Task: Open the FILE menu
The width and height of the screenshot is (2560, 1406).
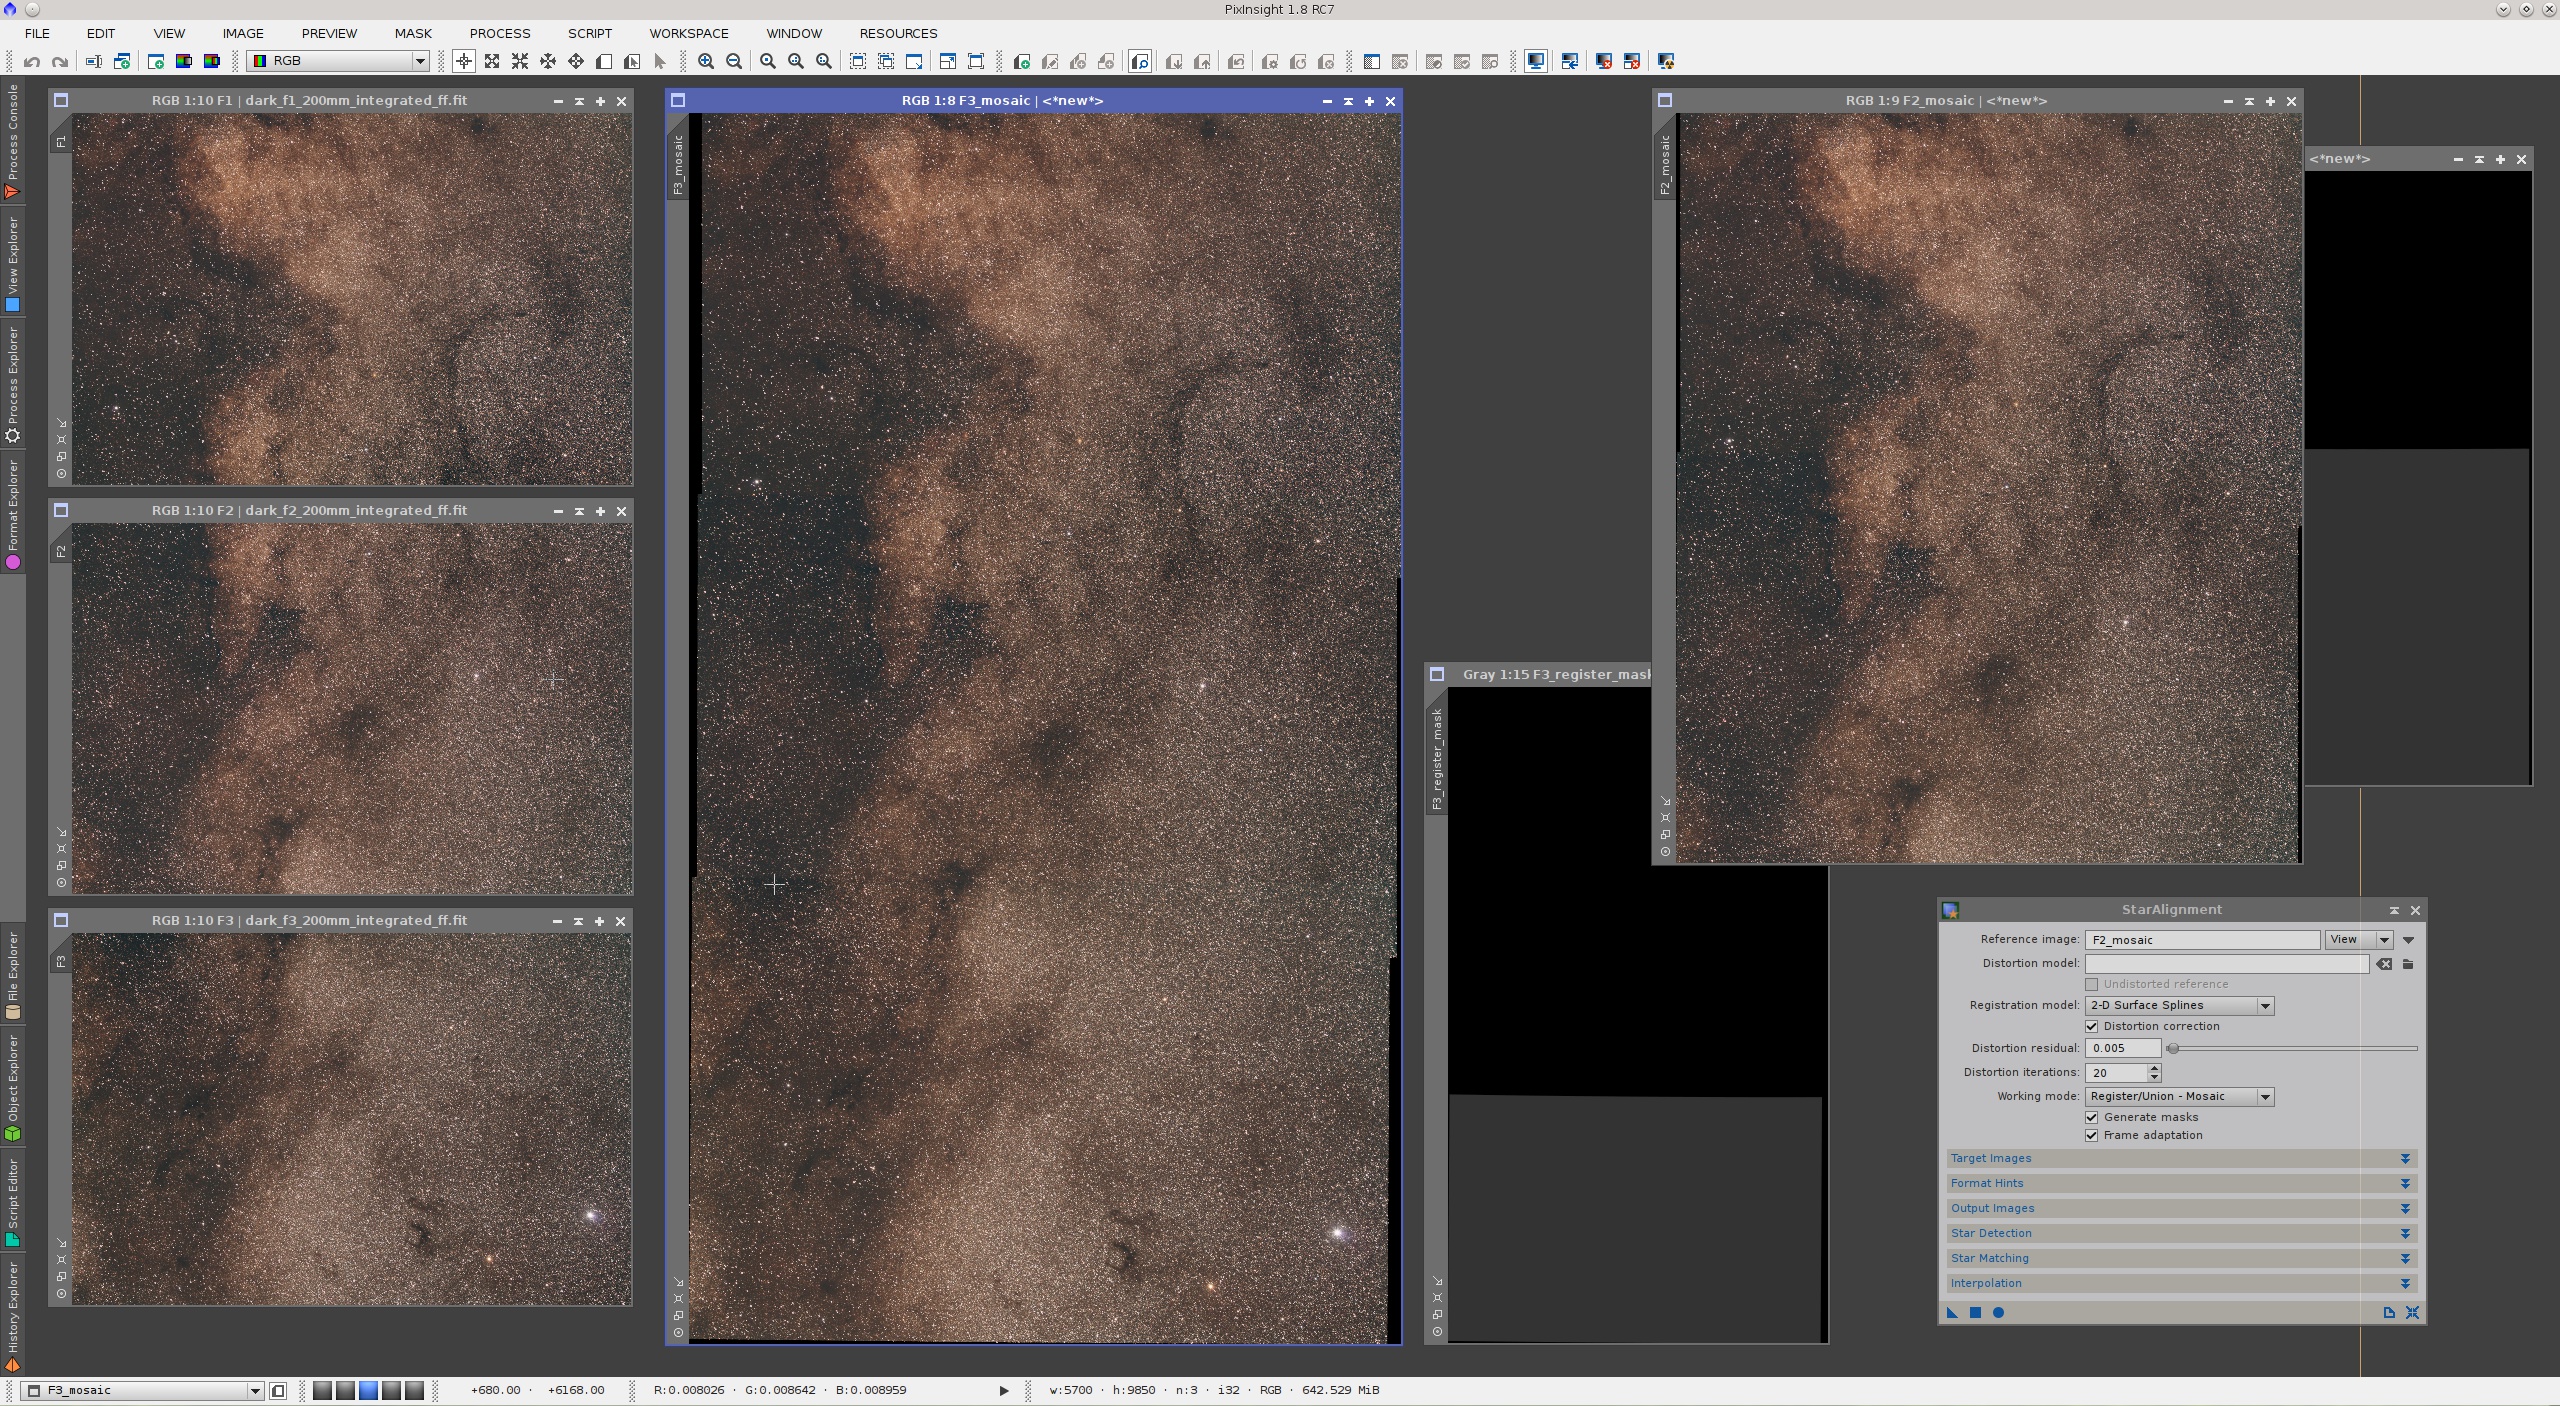Action: click(x=37, y=33)
